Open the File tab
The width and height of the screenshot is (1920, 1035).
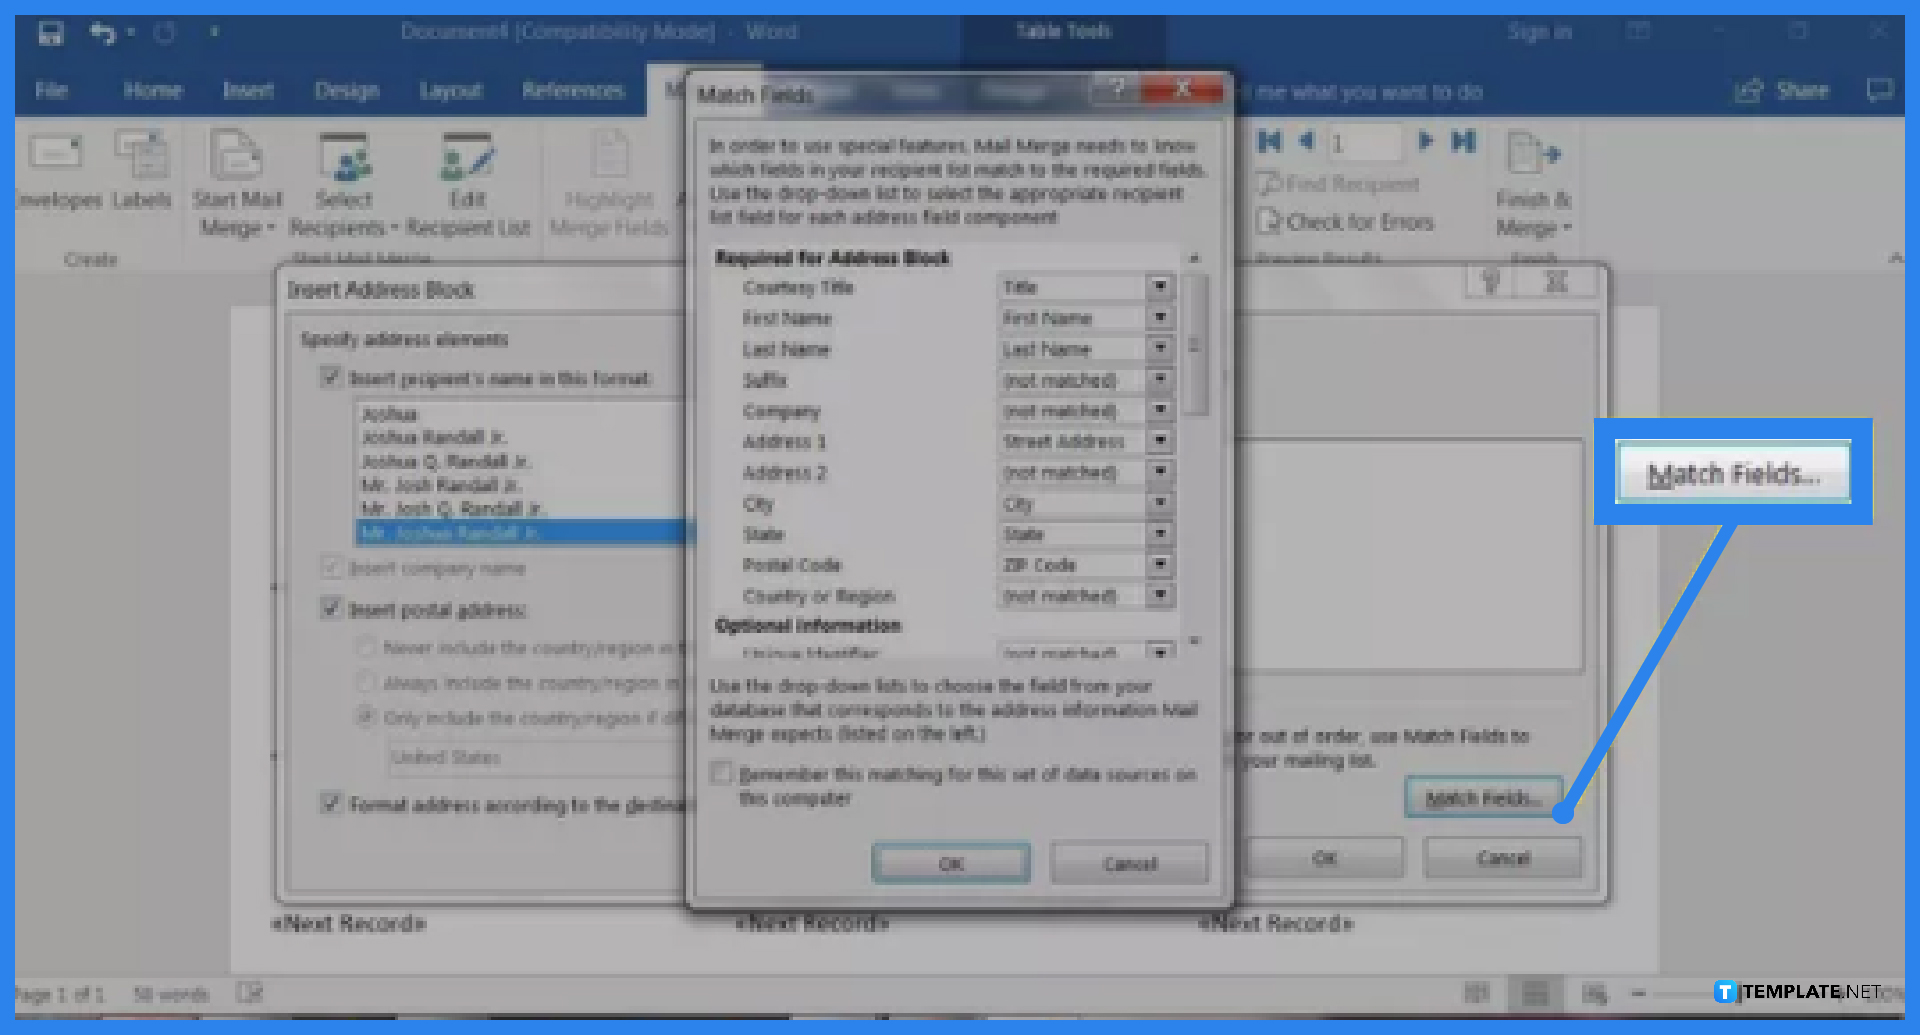tap(51, 91)
